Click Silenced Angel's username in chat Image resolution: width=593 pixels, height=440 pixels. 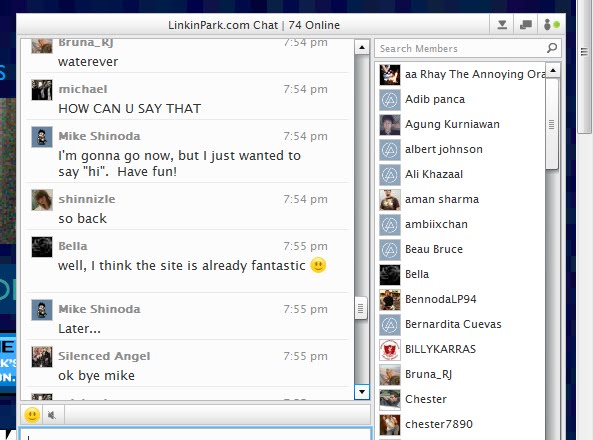click(104, 356)
